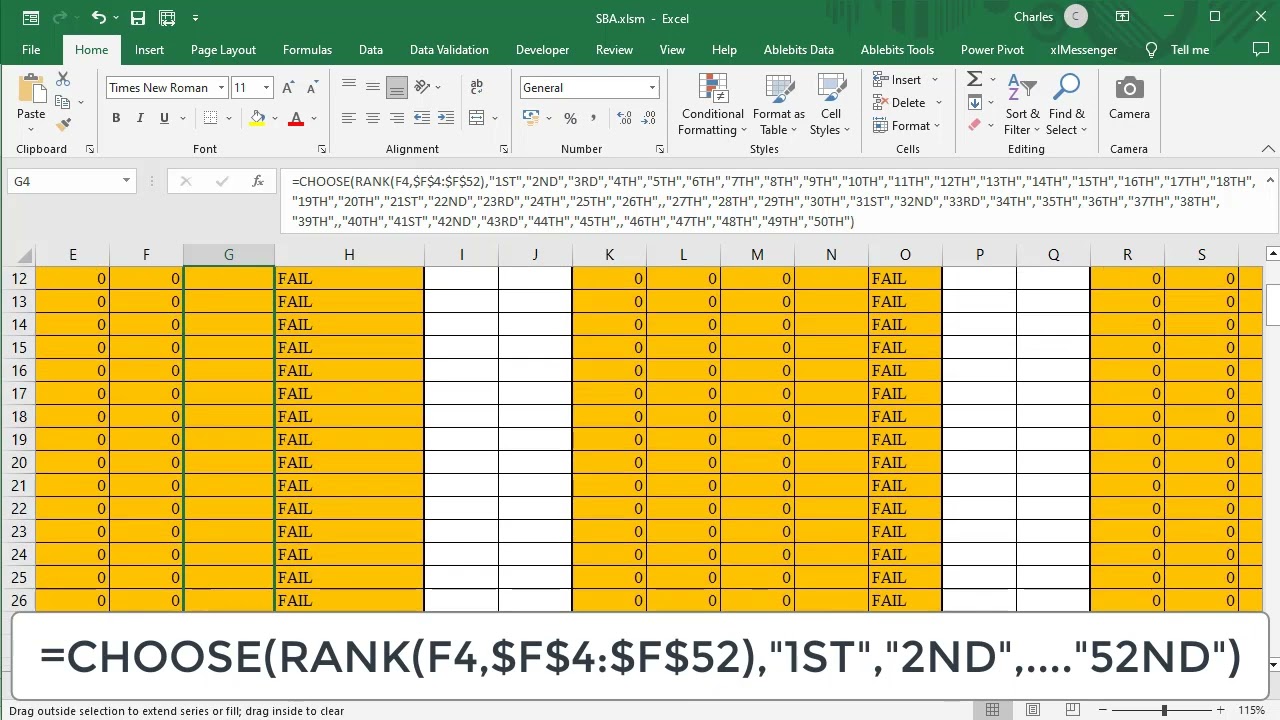1280x720 pixels.
Task: Click the Cut scissors icon
Action: pos(63,81)
